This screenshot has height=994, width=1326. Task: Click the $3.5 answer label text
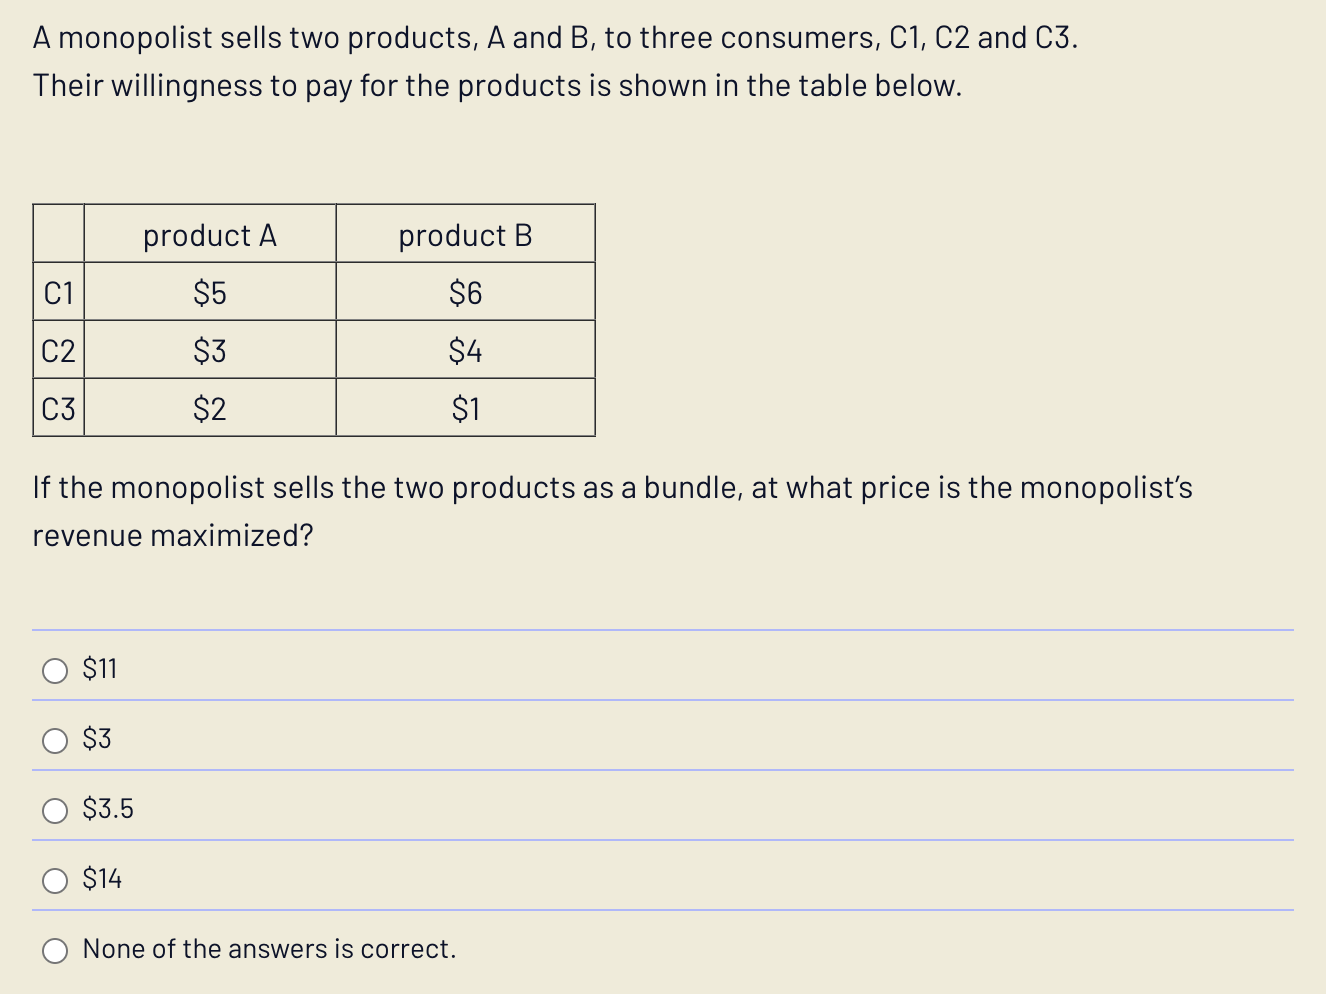(x=106, y=809)
